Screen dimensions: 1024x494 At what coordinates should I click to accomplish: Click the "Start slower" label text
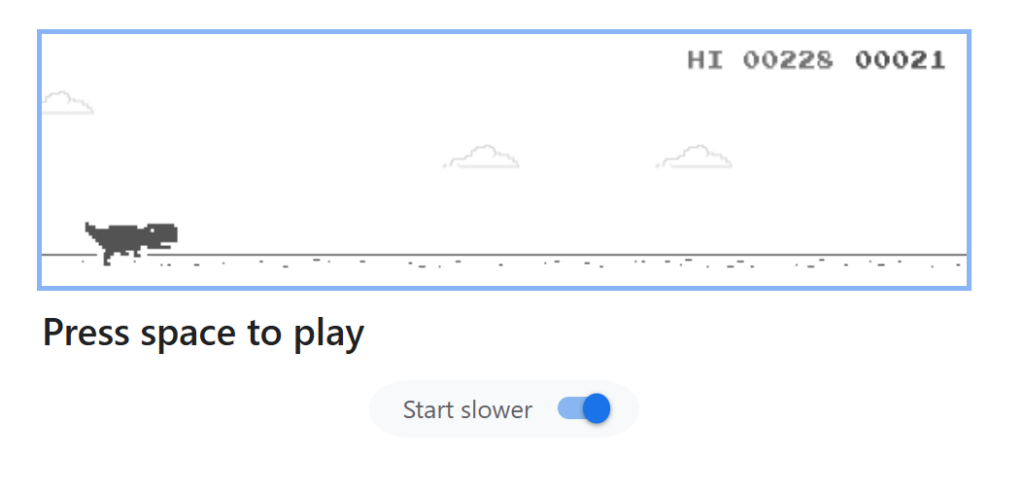467,410
